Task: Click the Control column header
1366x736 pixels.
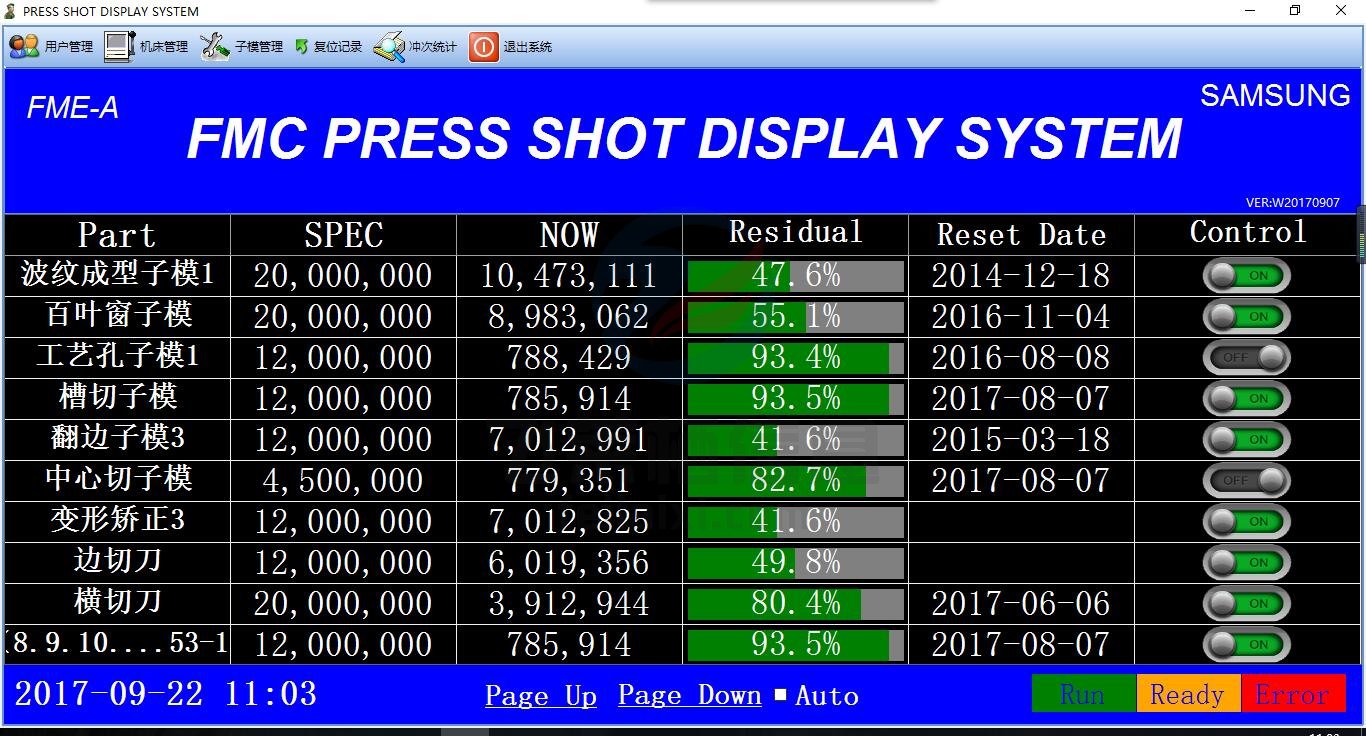Action: point(1248,233)
